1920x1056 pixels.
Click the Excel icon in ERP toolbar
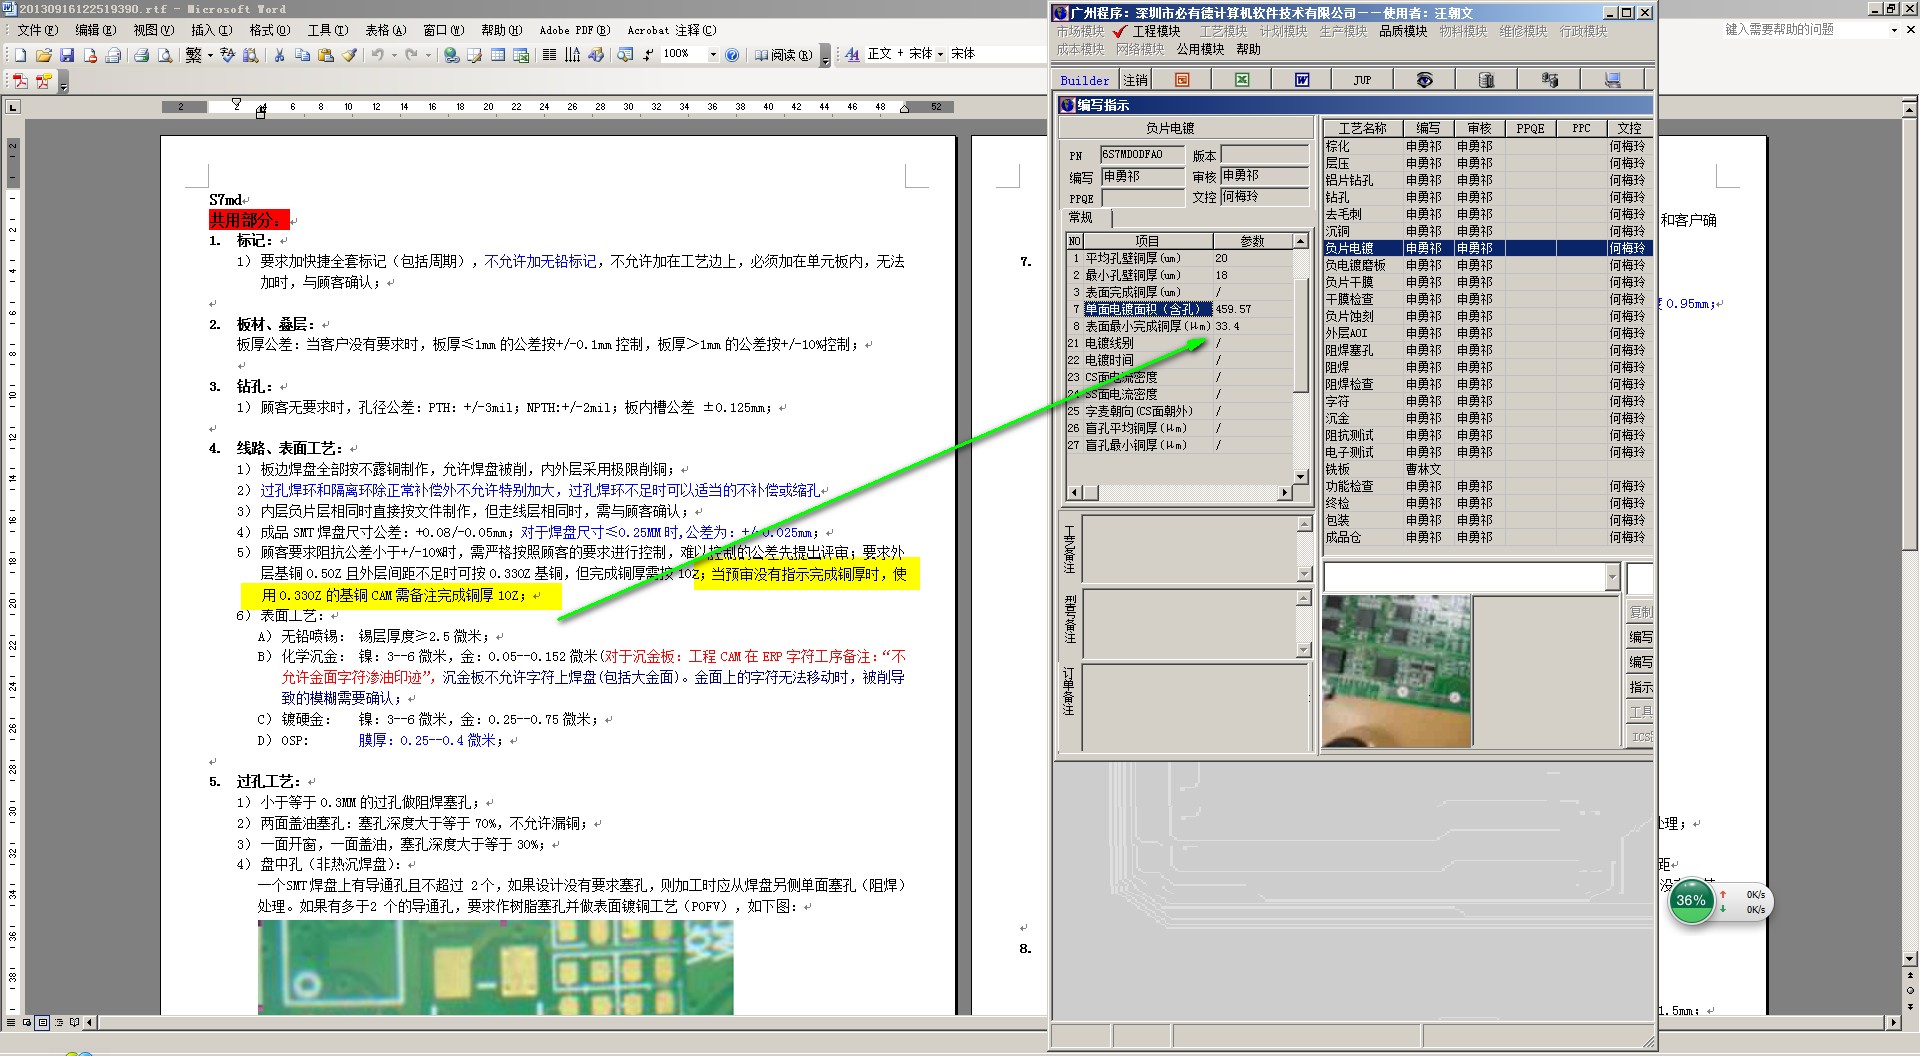tap(1242, 80)
